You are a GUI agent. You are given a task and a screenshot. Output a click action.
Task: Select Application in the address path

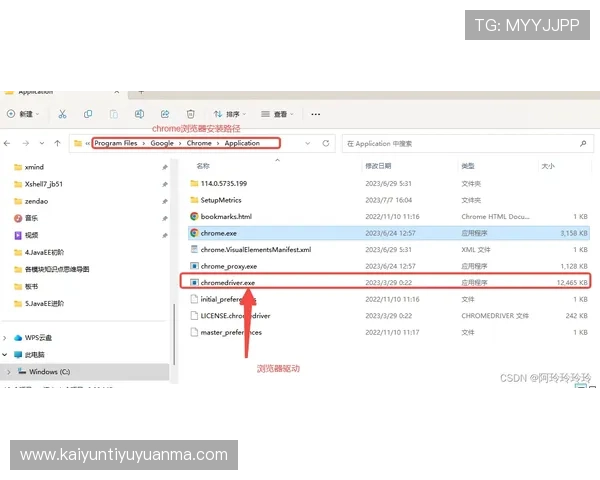tap(242, 143)
